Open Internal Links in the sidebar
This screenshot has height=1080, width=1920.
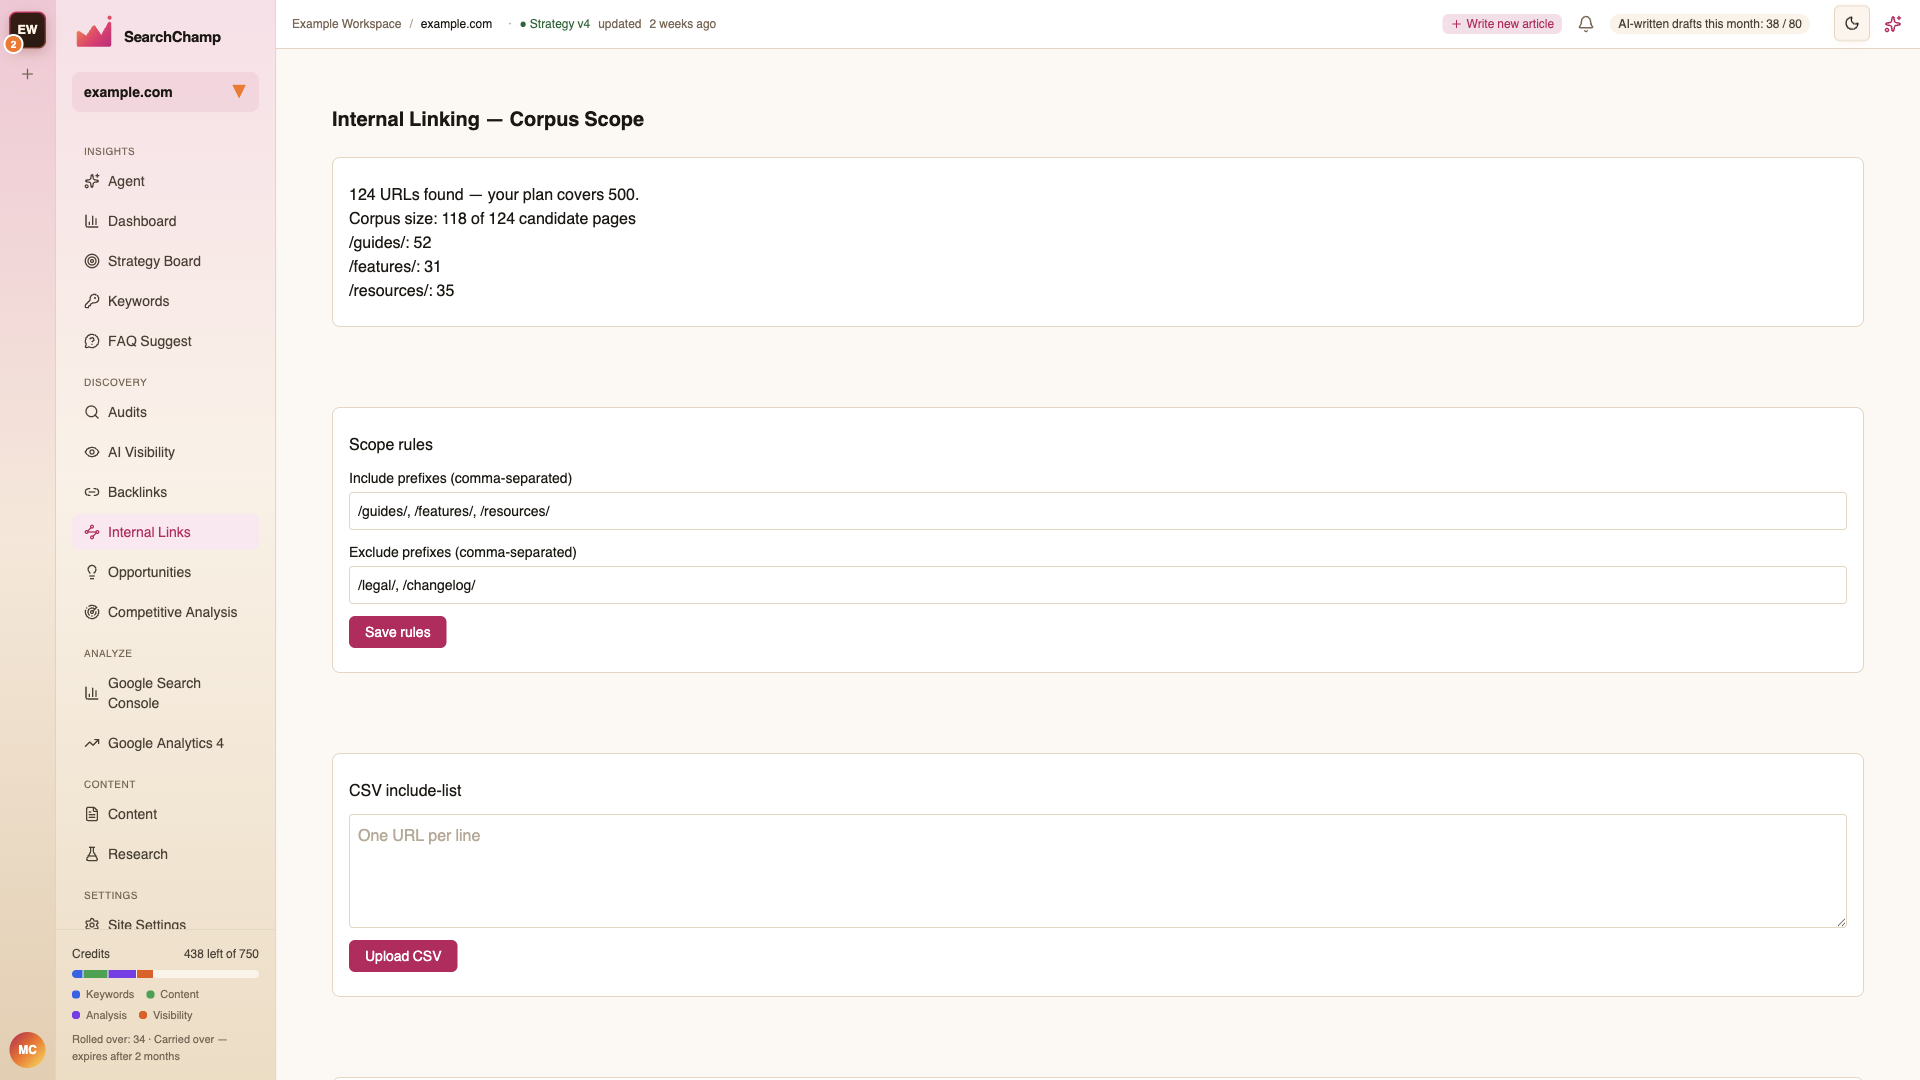(165, 532)
